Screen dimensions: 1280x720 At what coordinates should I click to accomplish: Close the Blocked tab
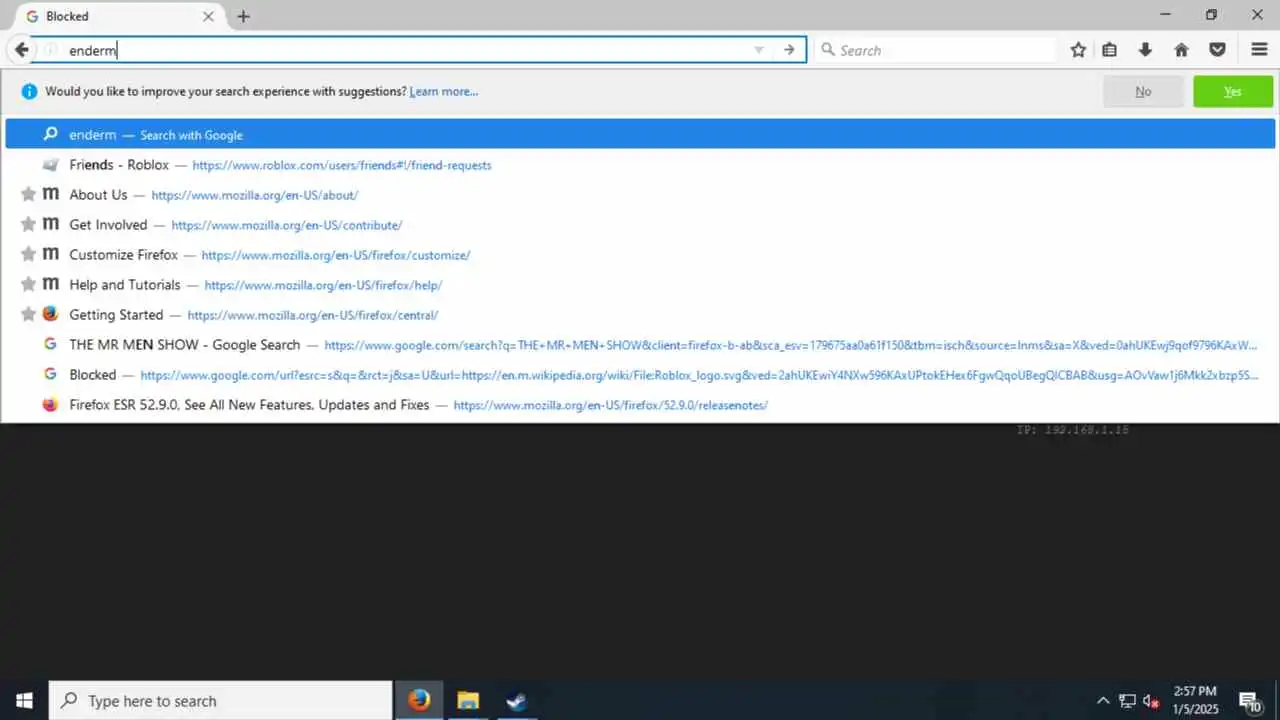point(208,16)
